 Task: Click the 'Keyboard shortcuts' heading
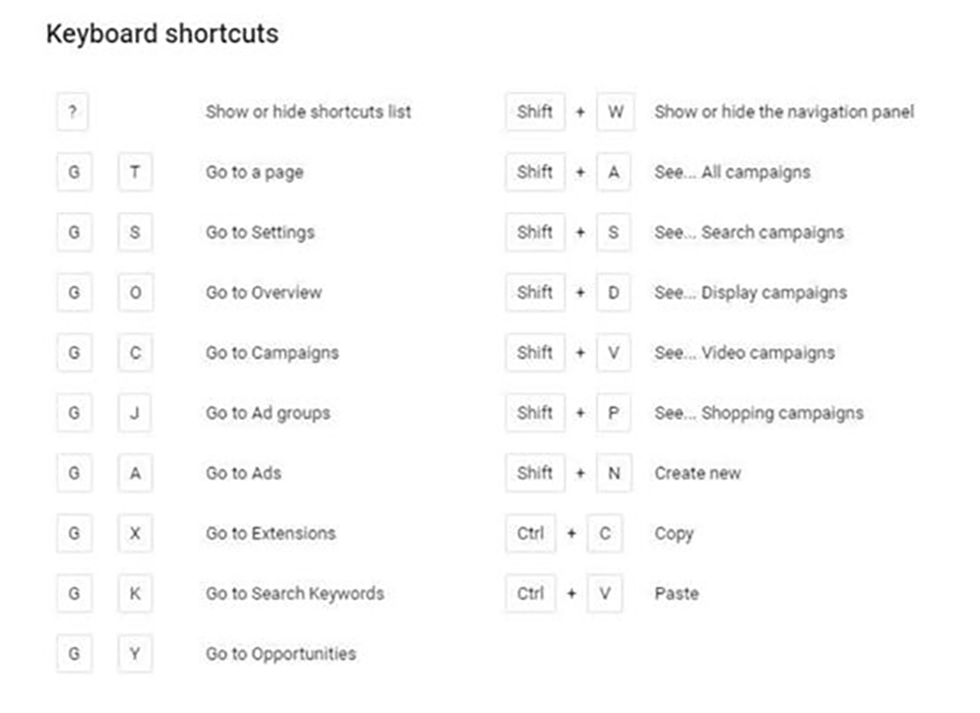[x=162, y=34]
